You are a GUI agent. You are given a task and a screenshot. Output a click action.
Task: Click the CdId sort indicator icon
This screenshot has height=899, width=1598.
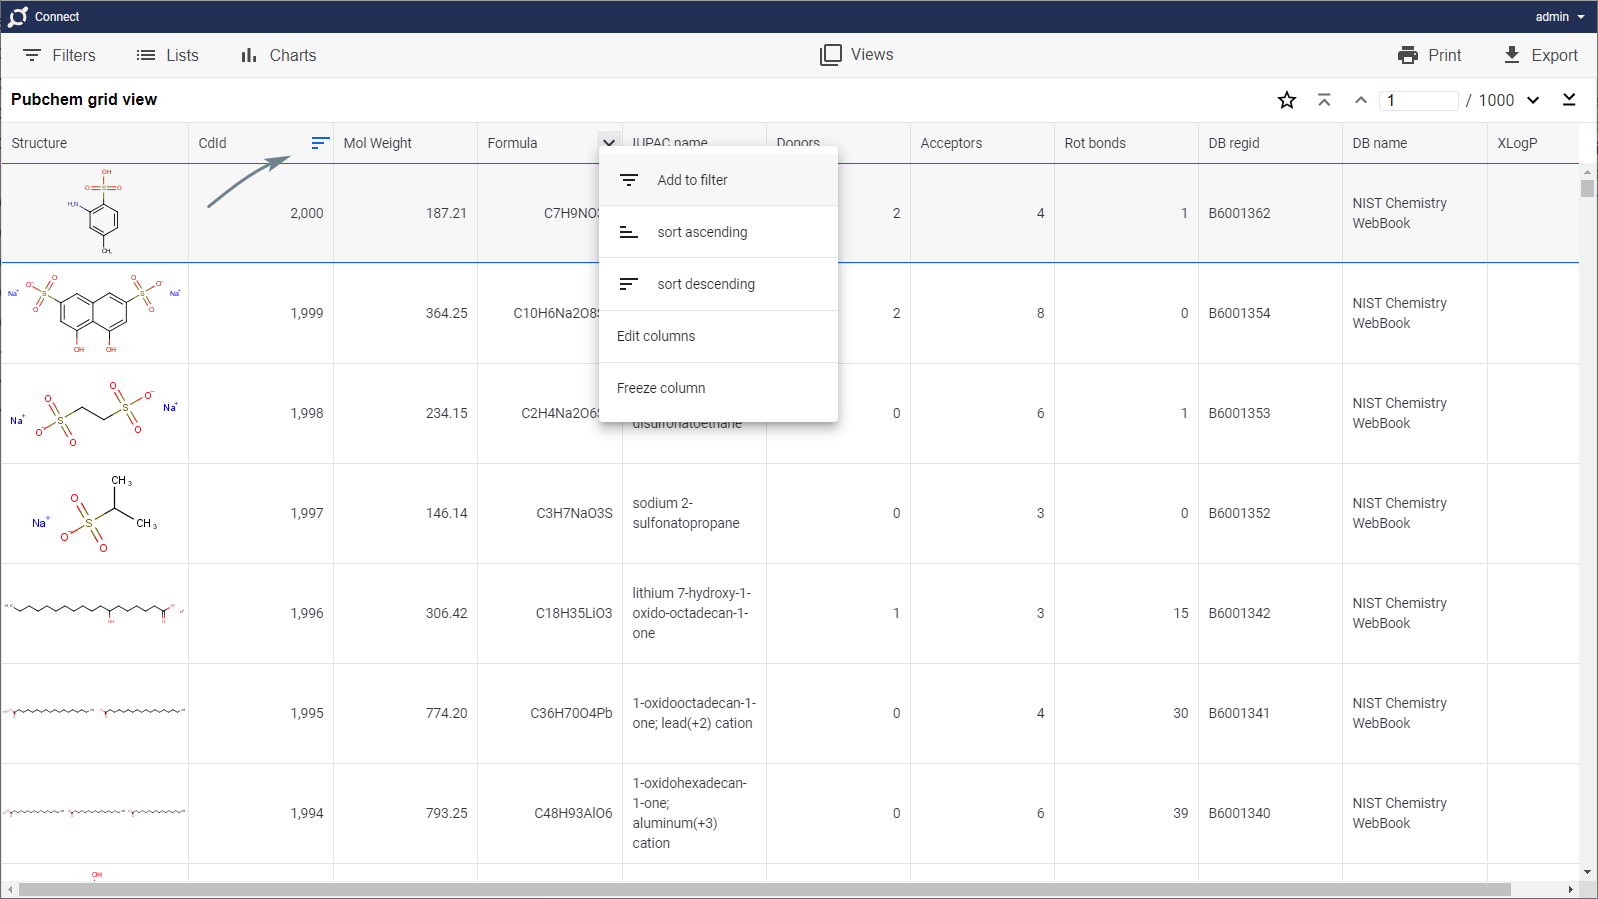(320, 143)
